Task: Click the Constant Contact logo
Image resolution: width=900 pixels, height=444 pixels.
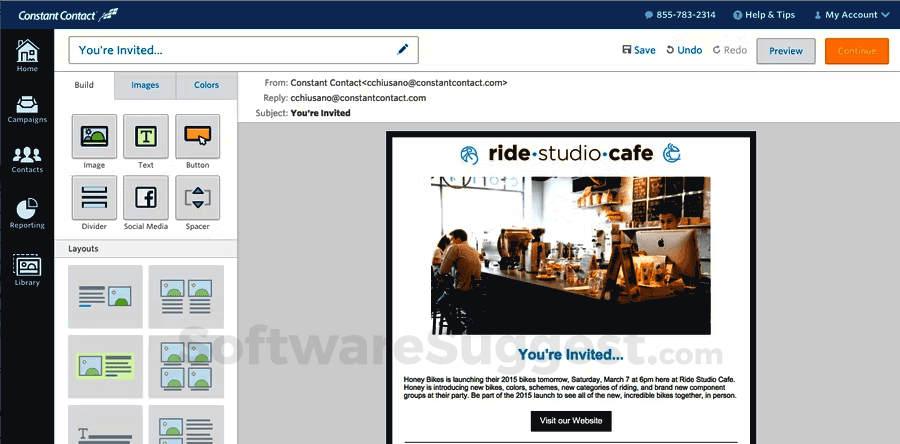Action: pos(68,15)
